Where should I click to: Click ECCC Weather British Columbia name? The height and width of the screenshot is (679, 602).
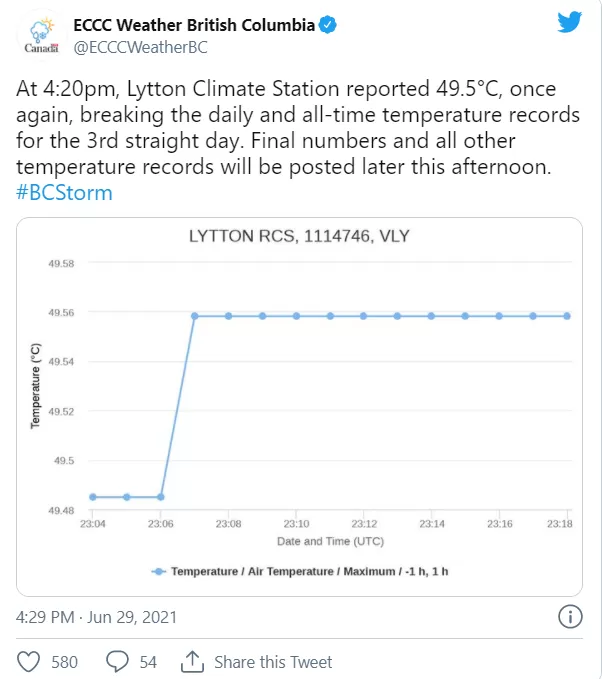tap(194, 25)
